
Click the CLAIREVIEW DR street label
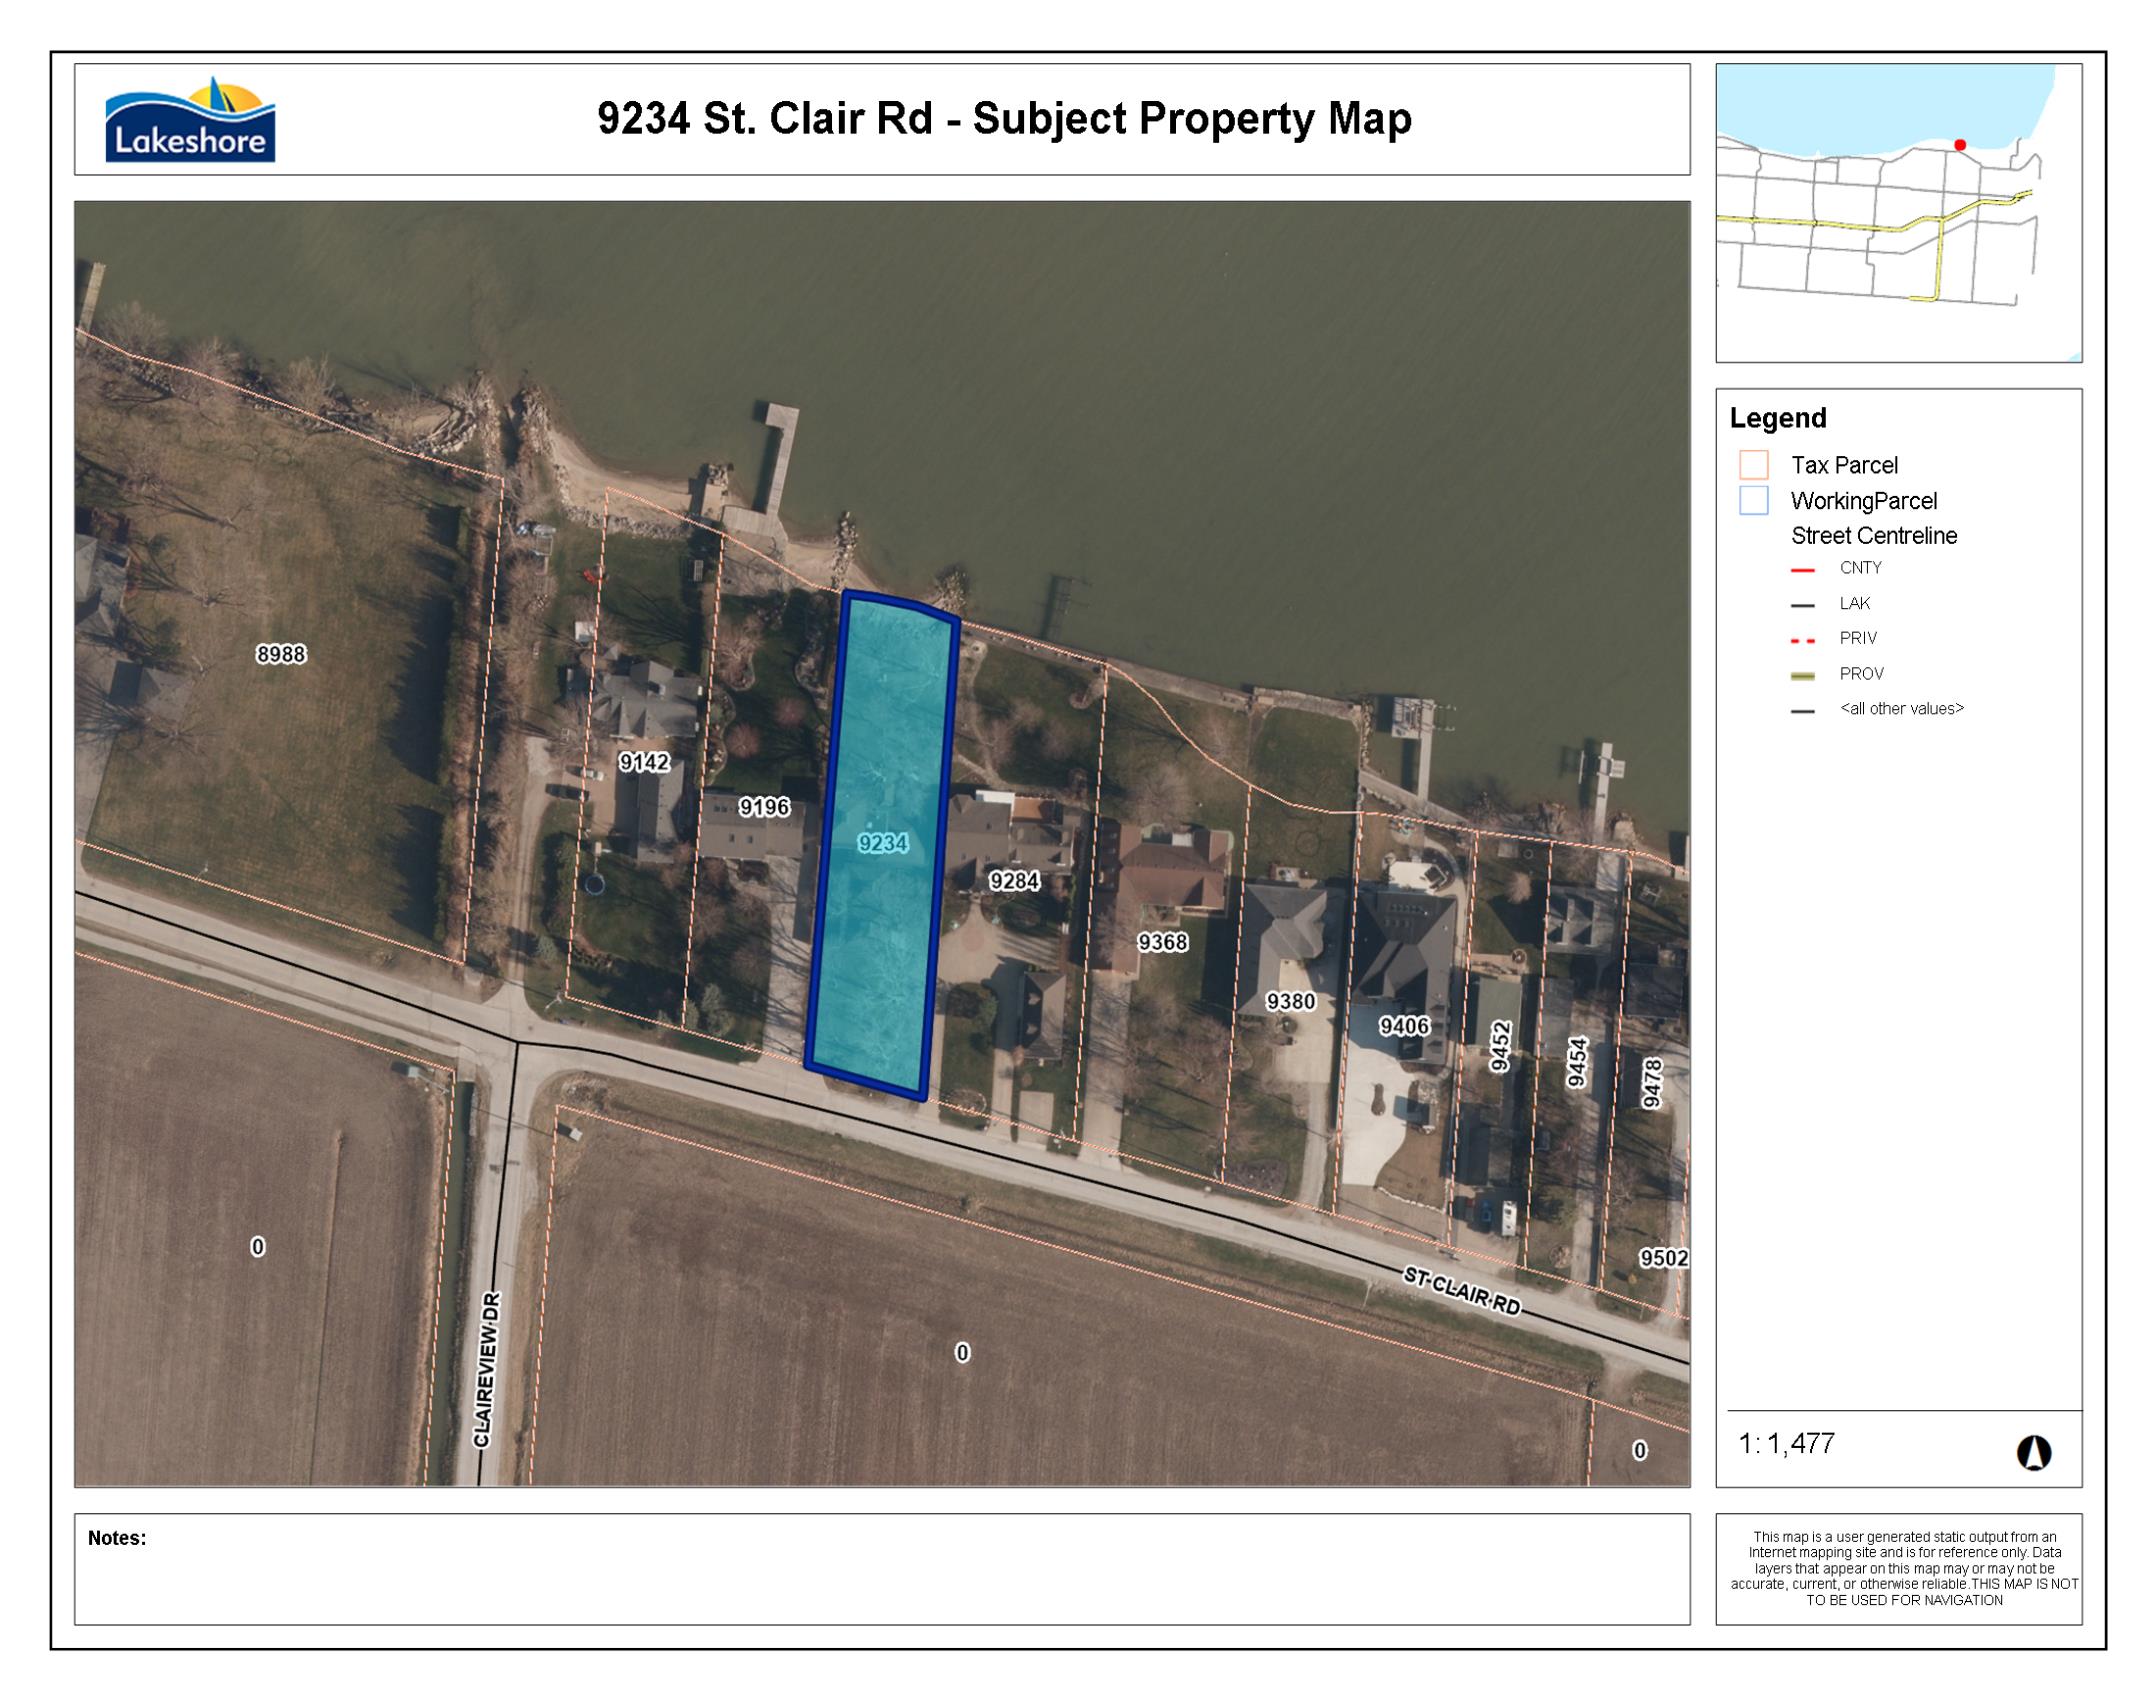point(485,1369)
